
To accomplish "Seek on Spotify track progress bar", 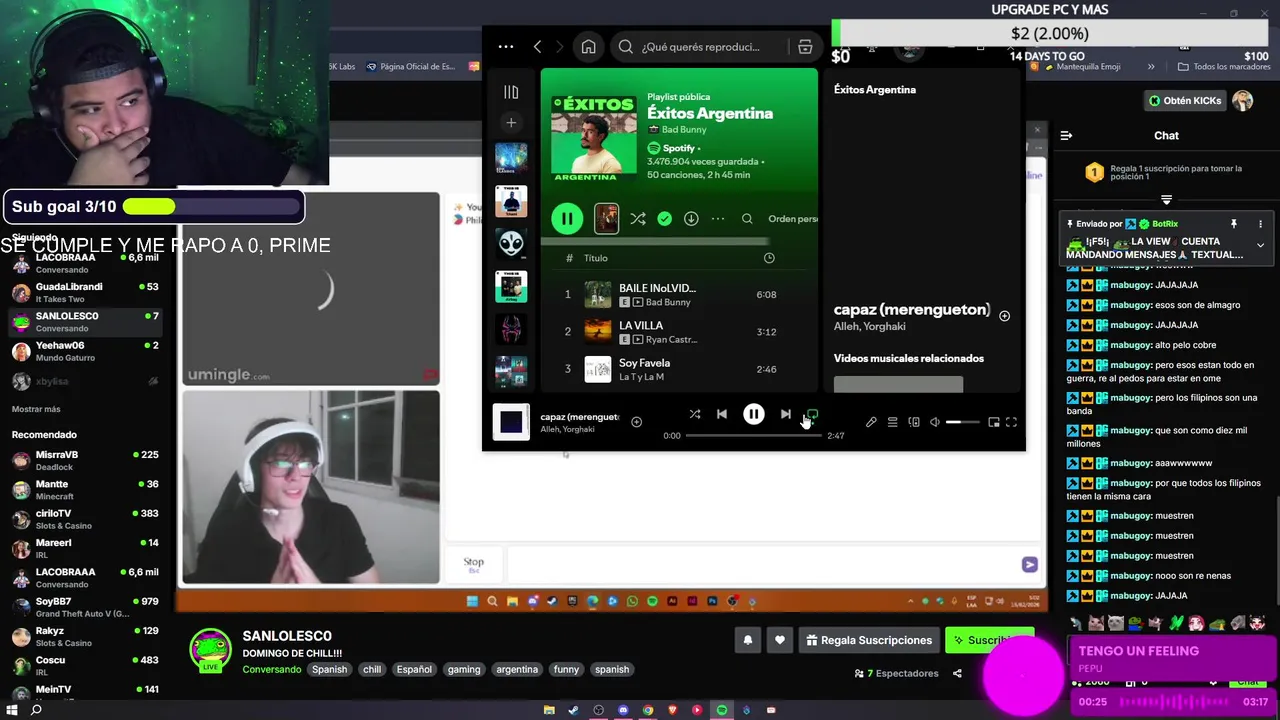I will [x=754, y=436].
